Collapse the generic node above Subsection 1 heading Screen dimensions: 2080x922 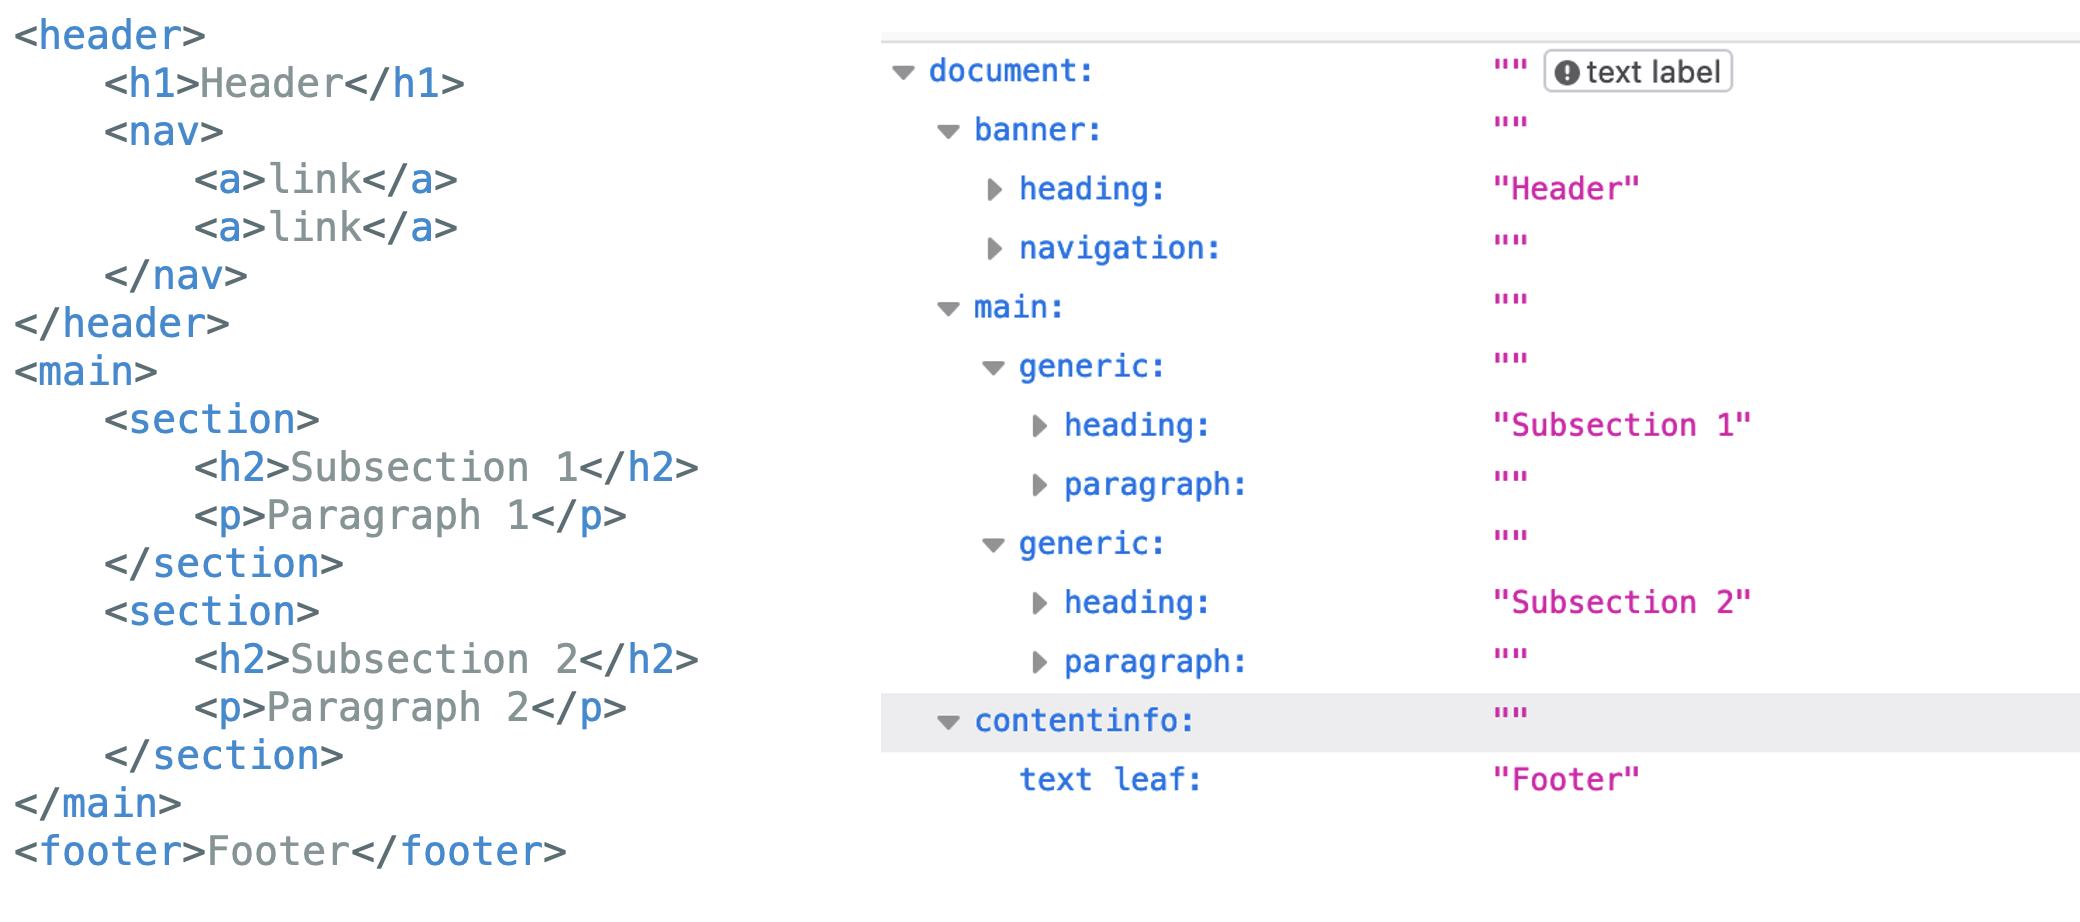pos(993,367)
